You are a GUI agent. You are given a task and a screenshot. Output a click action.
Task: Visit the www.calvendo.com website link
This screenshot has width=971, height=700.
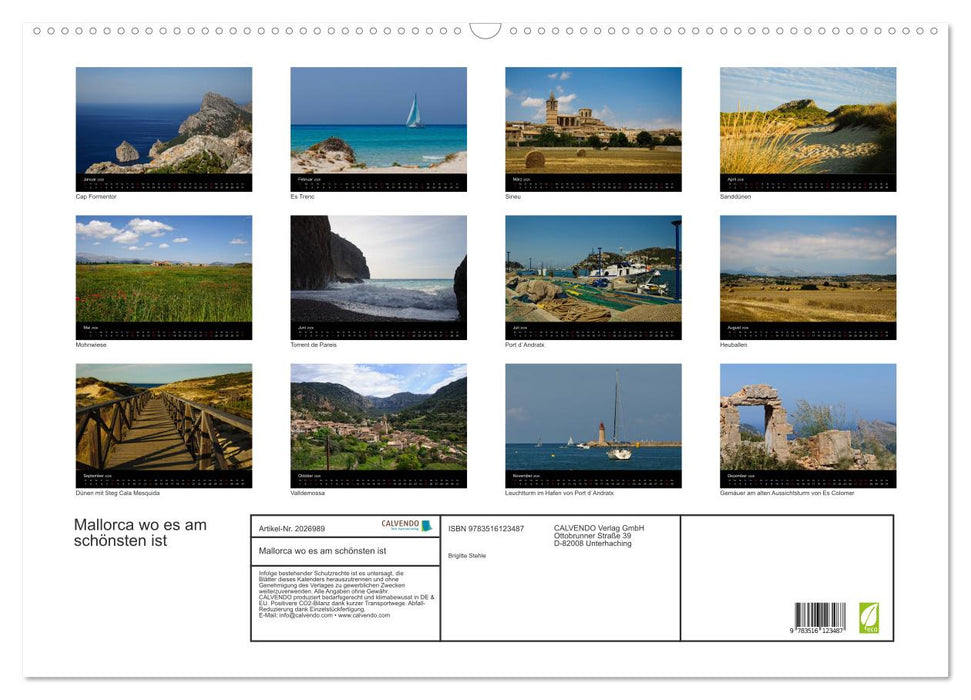[x=362, y=616]
